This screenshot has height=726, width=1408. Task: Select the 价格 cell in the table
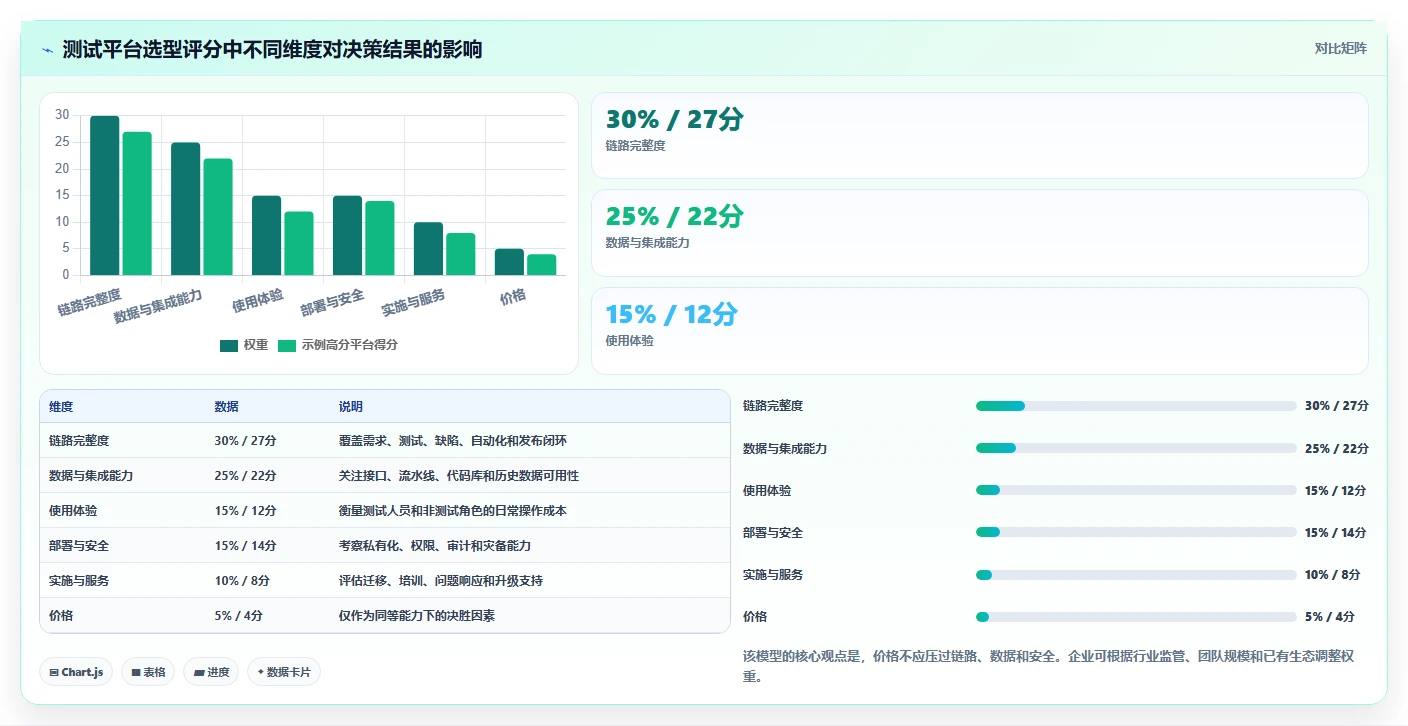coord(61,616)
